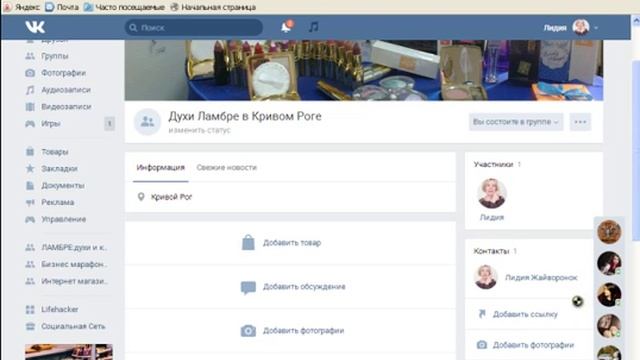640x360 pixels.
Task: Open Управление in left menu
Action: click(x=64, y=219)
